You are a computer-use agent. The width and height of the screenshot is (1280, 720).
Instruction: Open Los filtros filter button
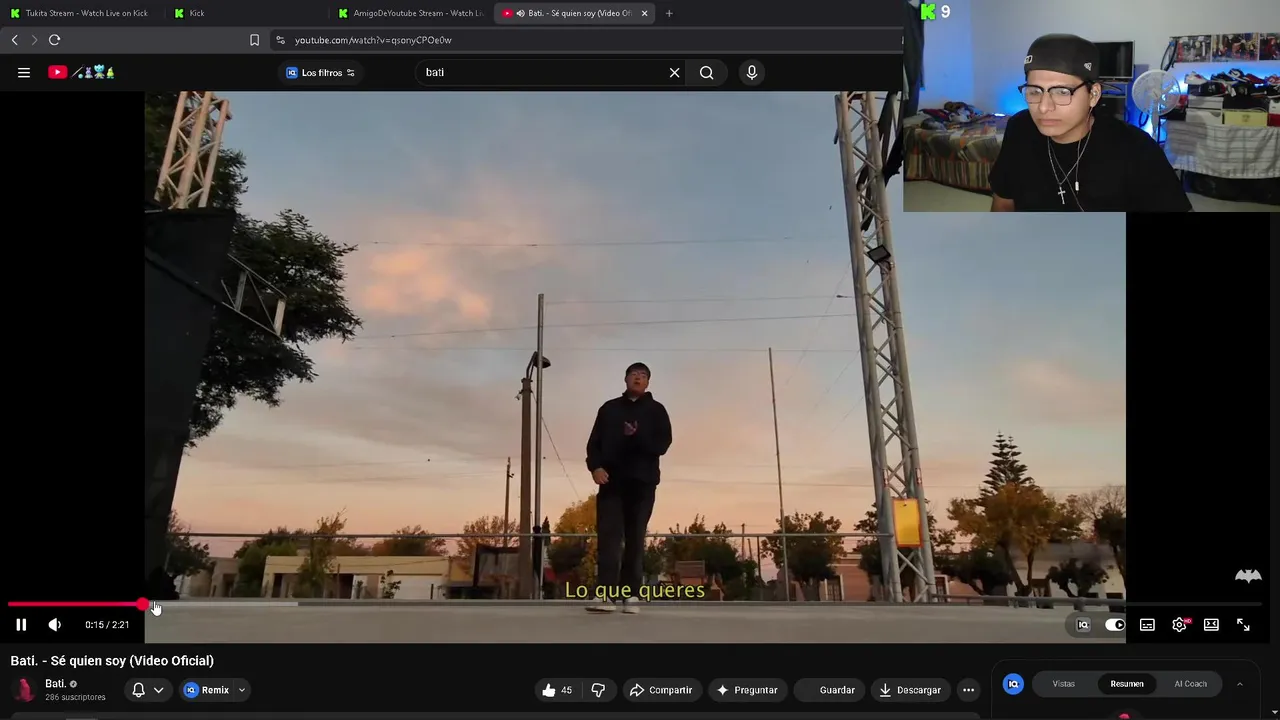pos(321,73)
